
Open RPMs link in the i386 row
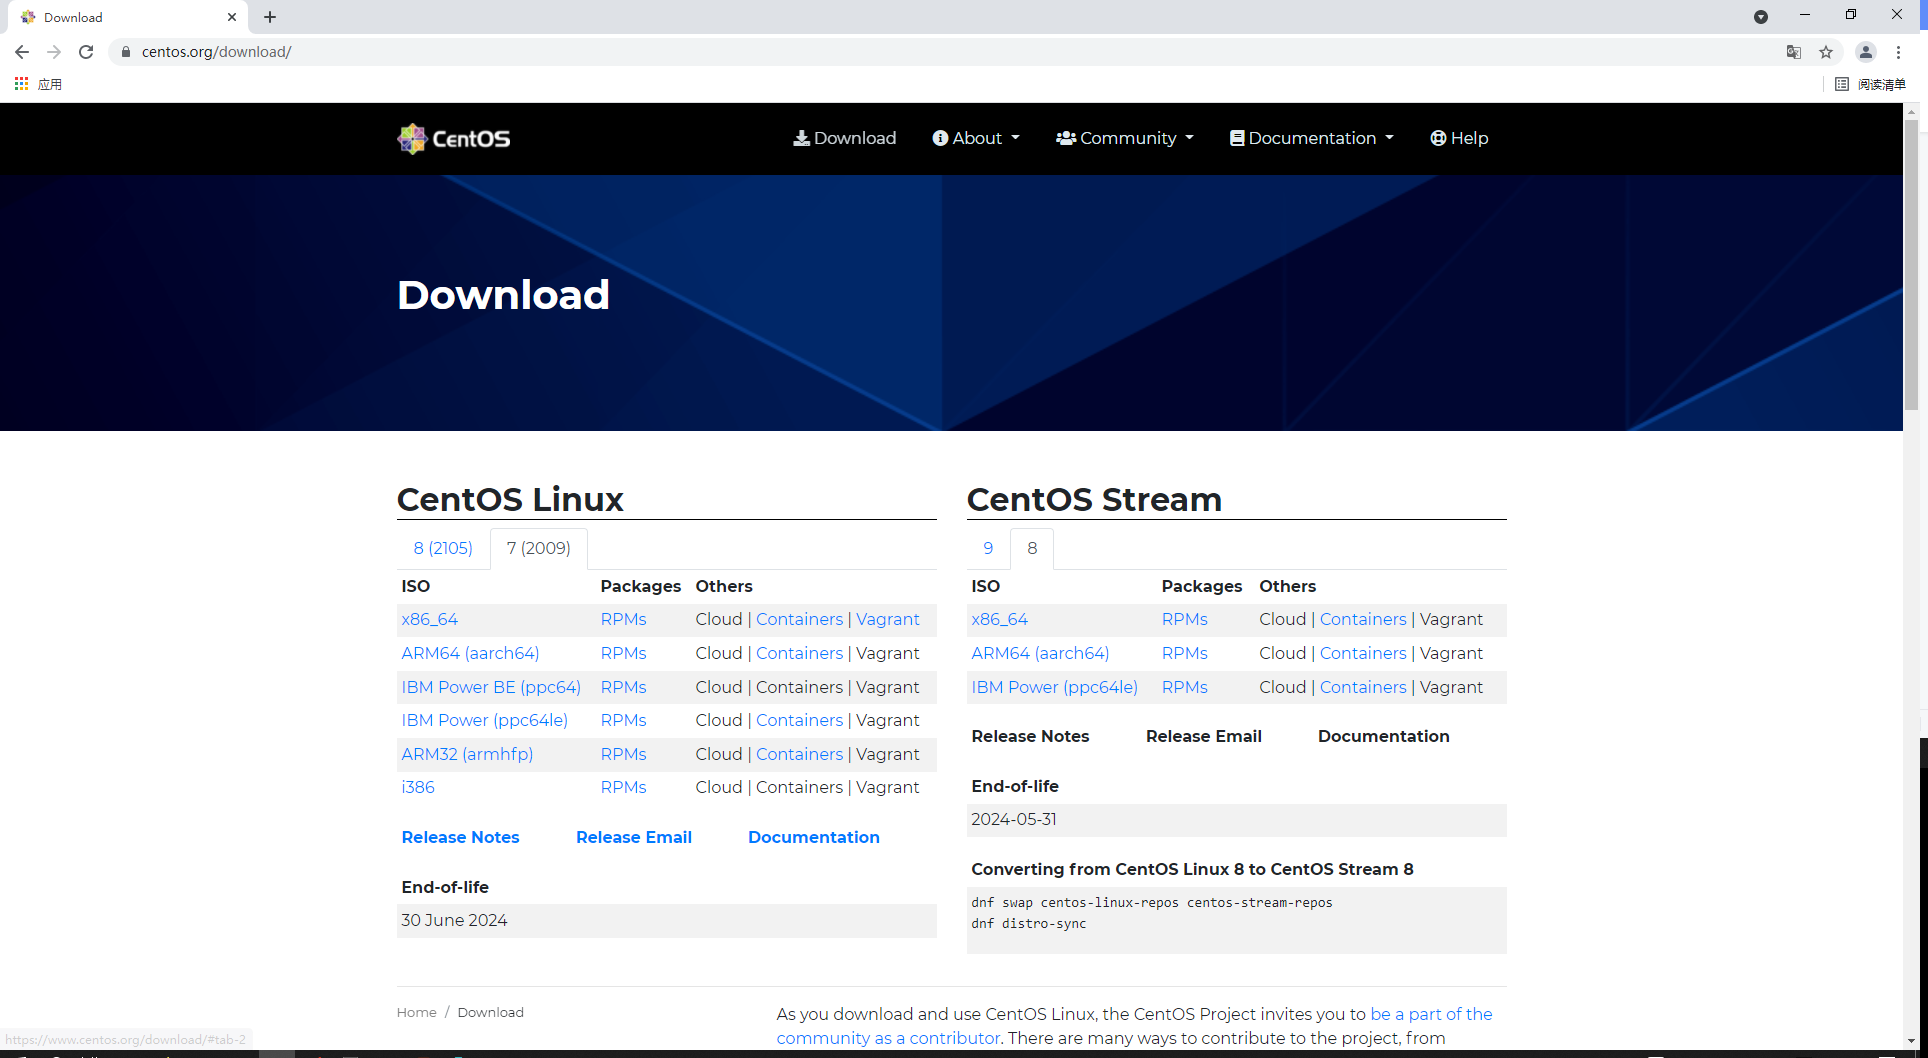(x=623, y=787)
